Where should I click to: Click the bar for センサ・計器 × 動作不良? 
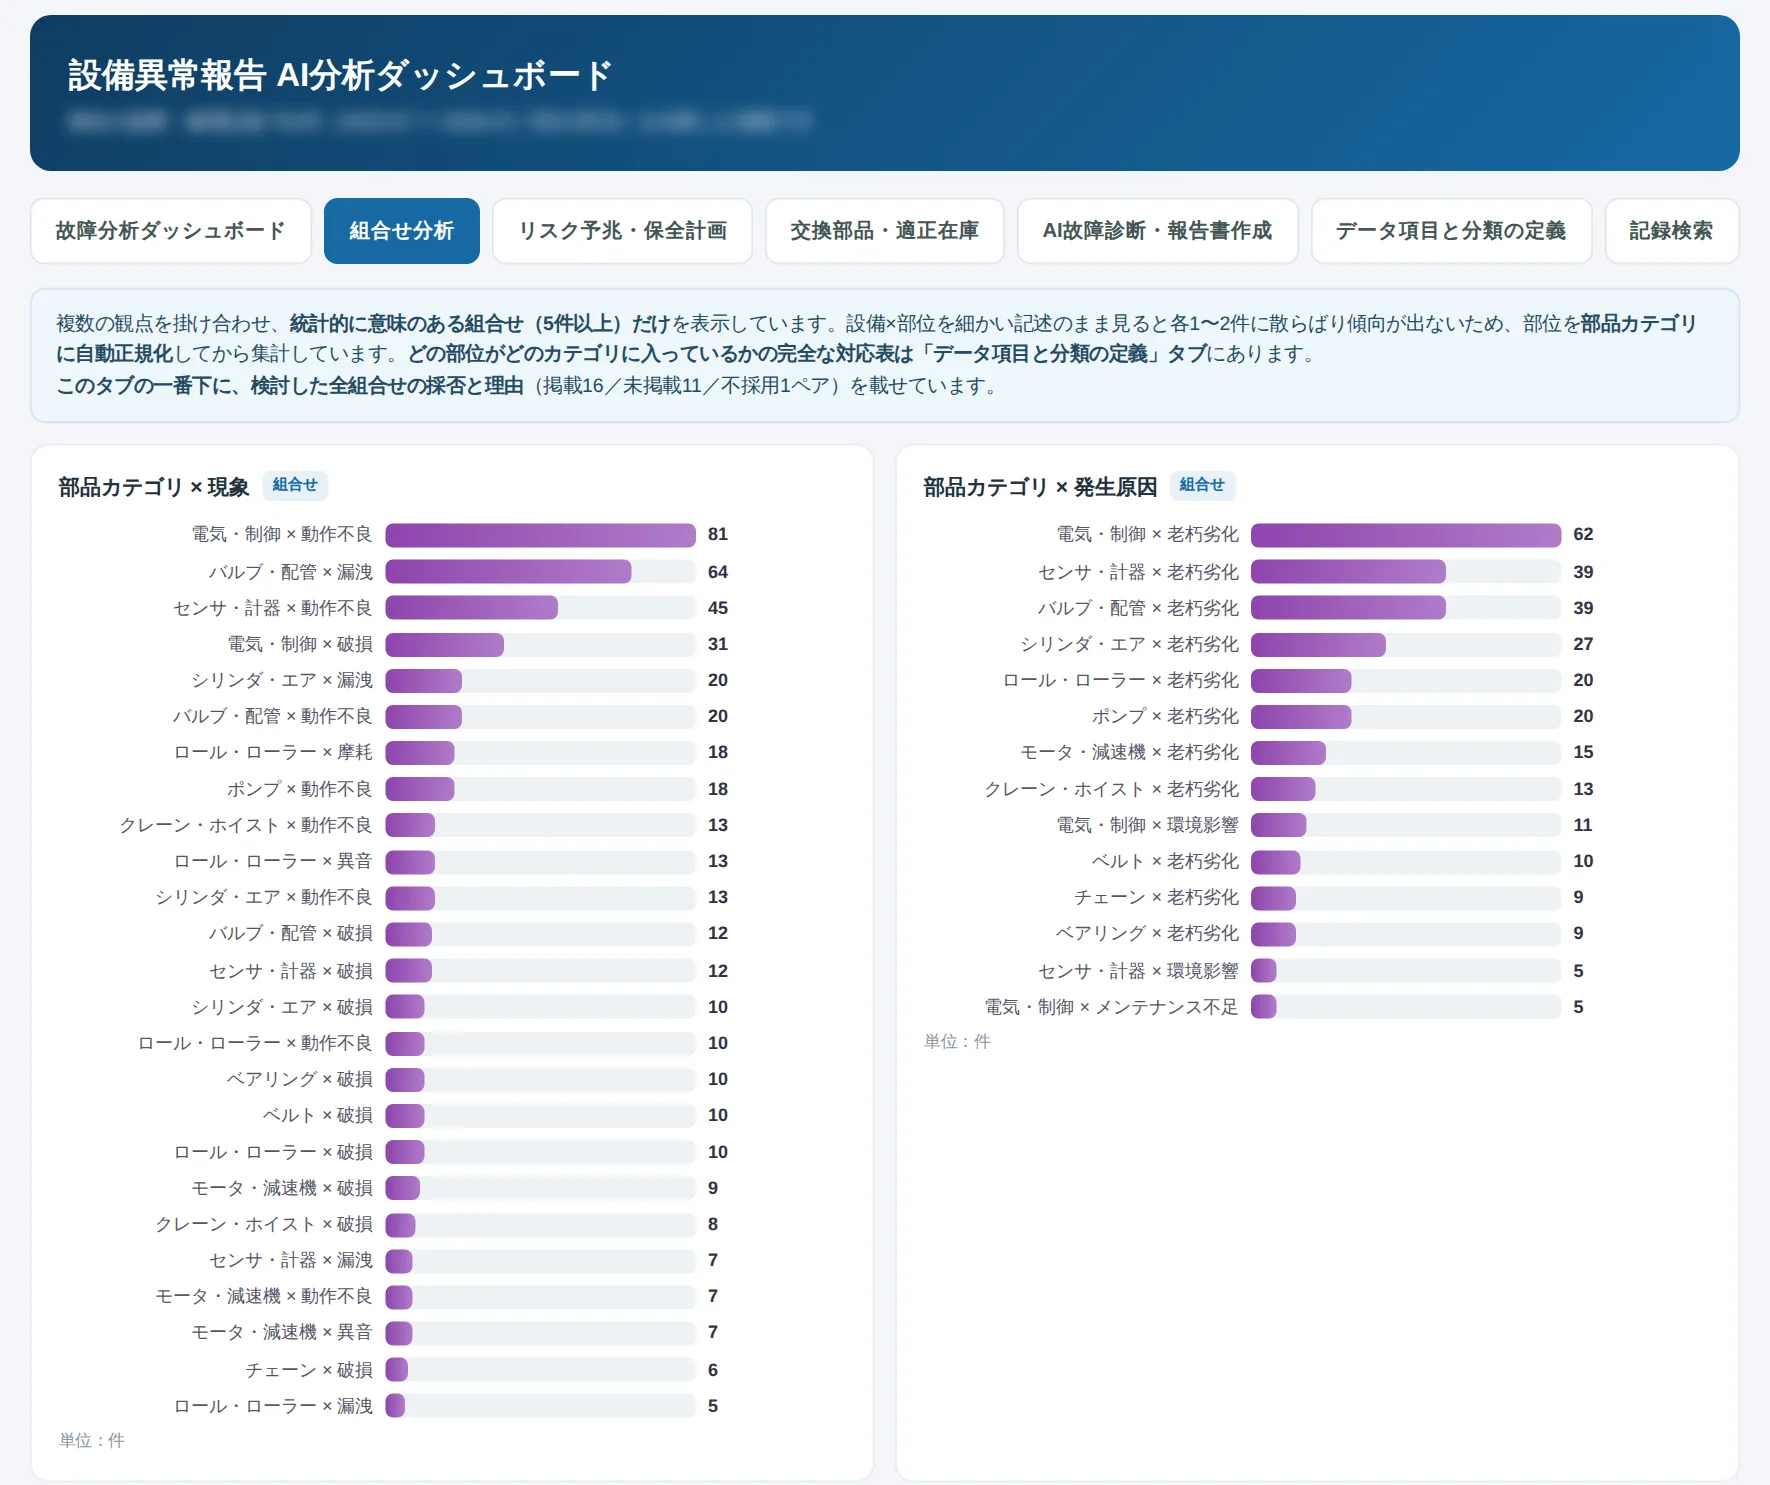[472, 608]
